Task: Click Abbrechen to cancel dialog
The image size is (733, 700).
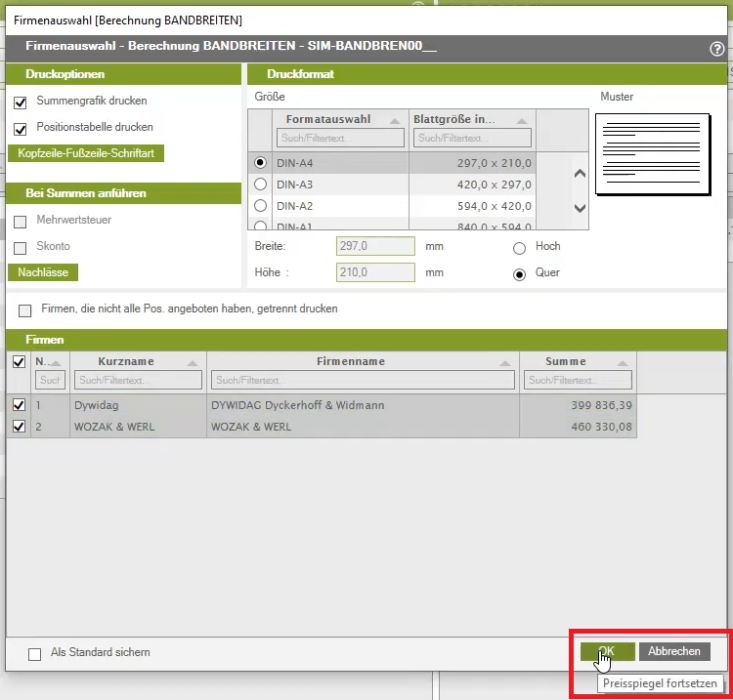Action: click(x=674, y=651)
